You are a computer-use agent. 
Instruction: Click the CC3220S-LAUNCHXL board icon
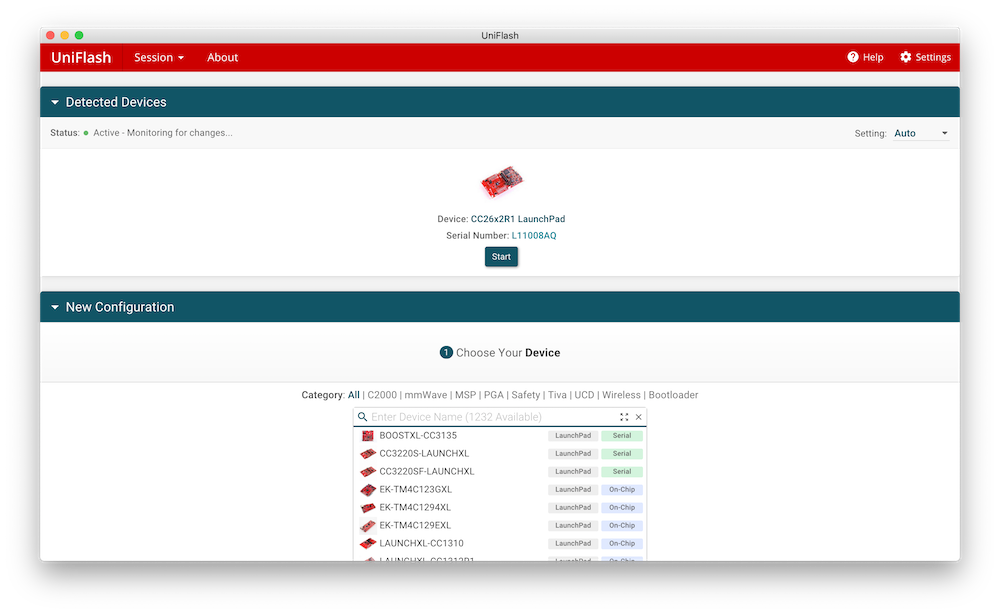pyautogui.click(x=367, y=453)
